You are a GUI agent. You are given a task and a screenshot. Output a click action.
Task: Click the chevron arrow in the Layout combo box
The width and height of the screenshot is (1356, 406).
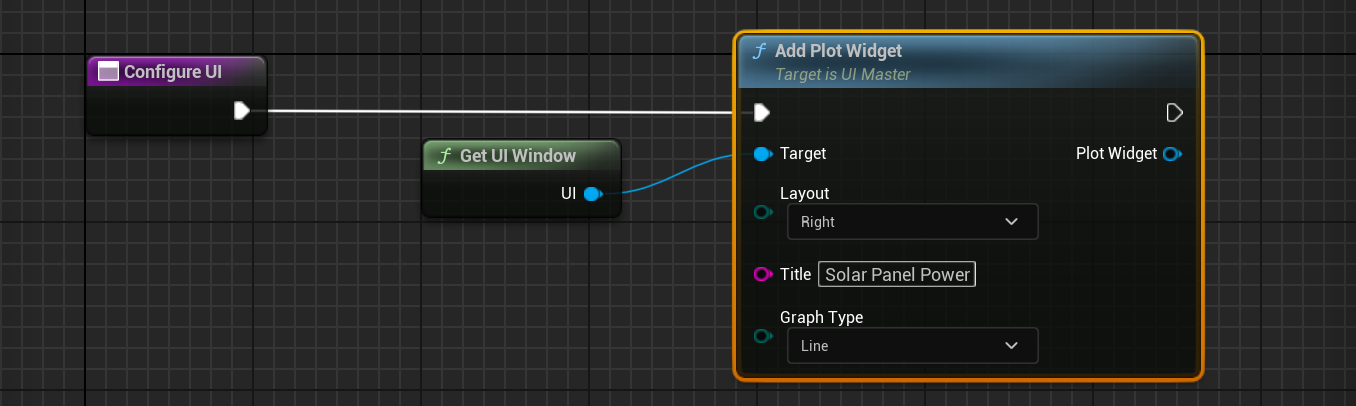[x=1011, y=222]
